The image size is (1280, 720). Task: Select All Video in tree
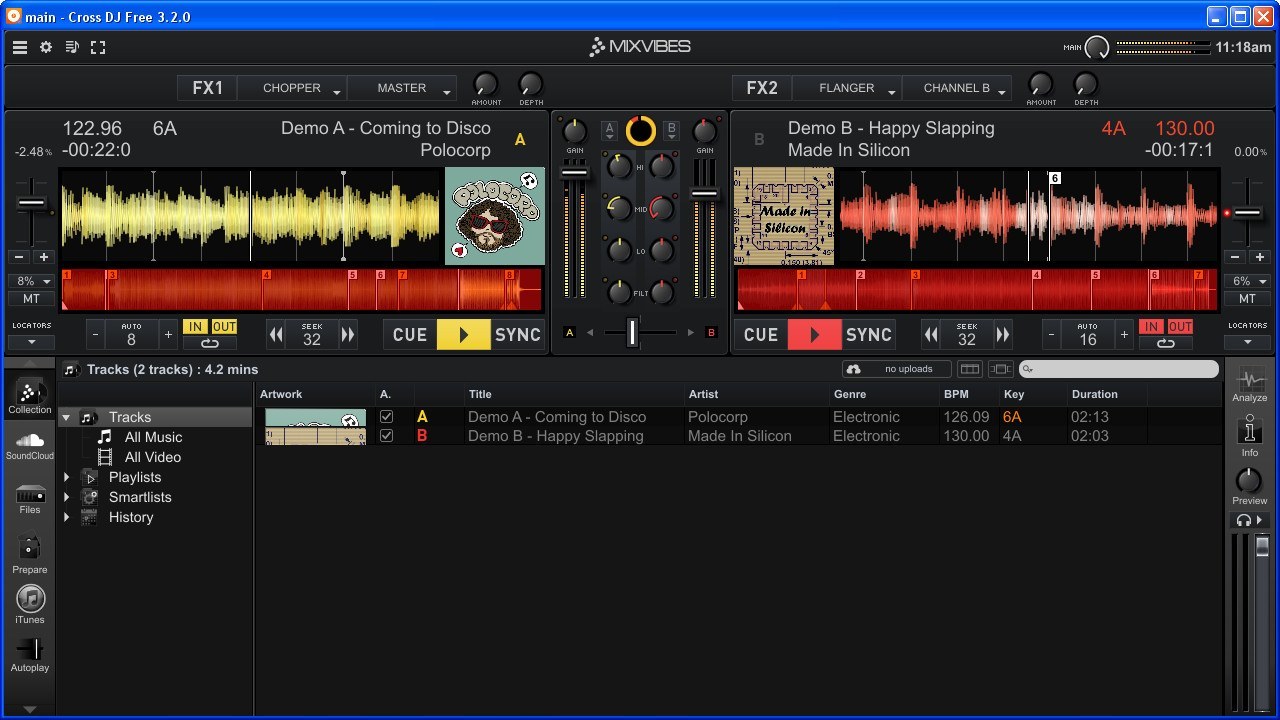(x=153, y=457)
